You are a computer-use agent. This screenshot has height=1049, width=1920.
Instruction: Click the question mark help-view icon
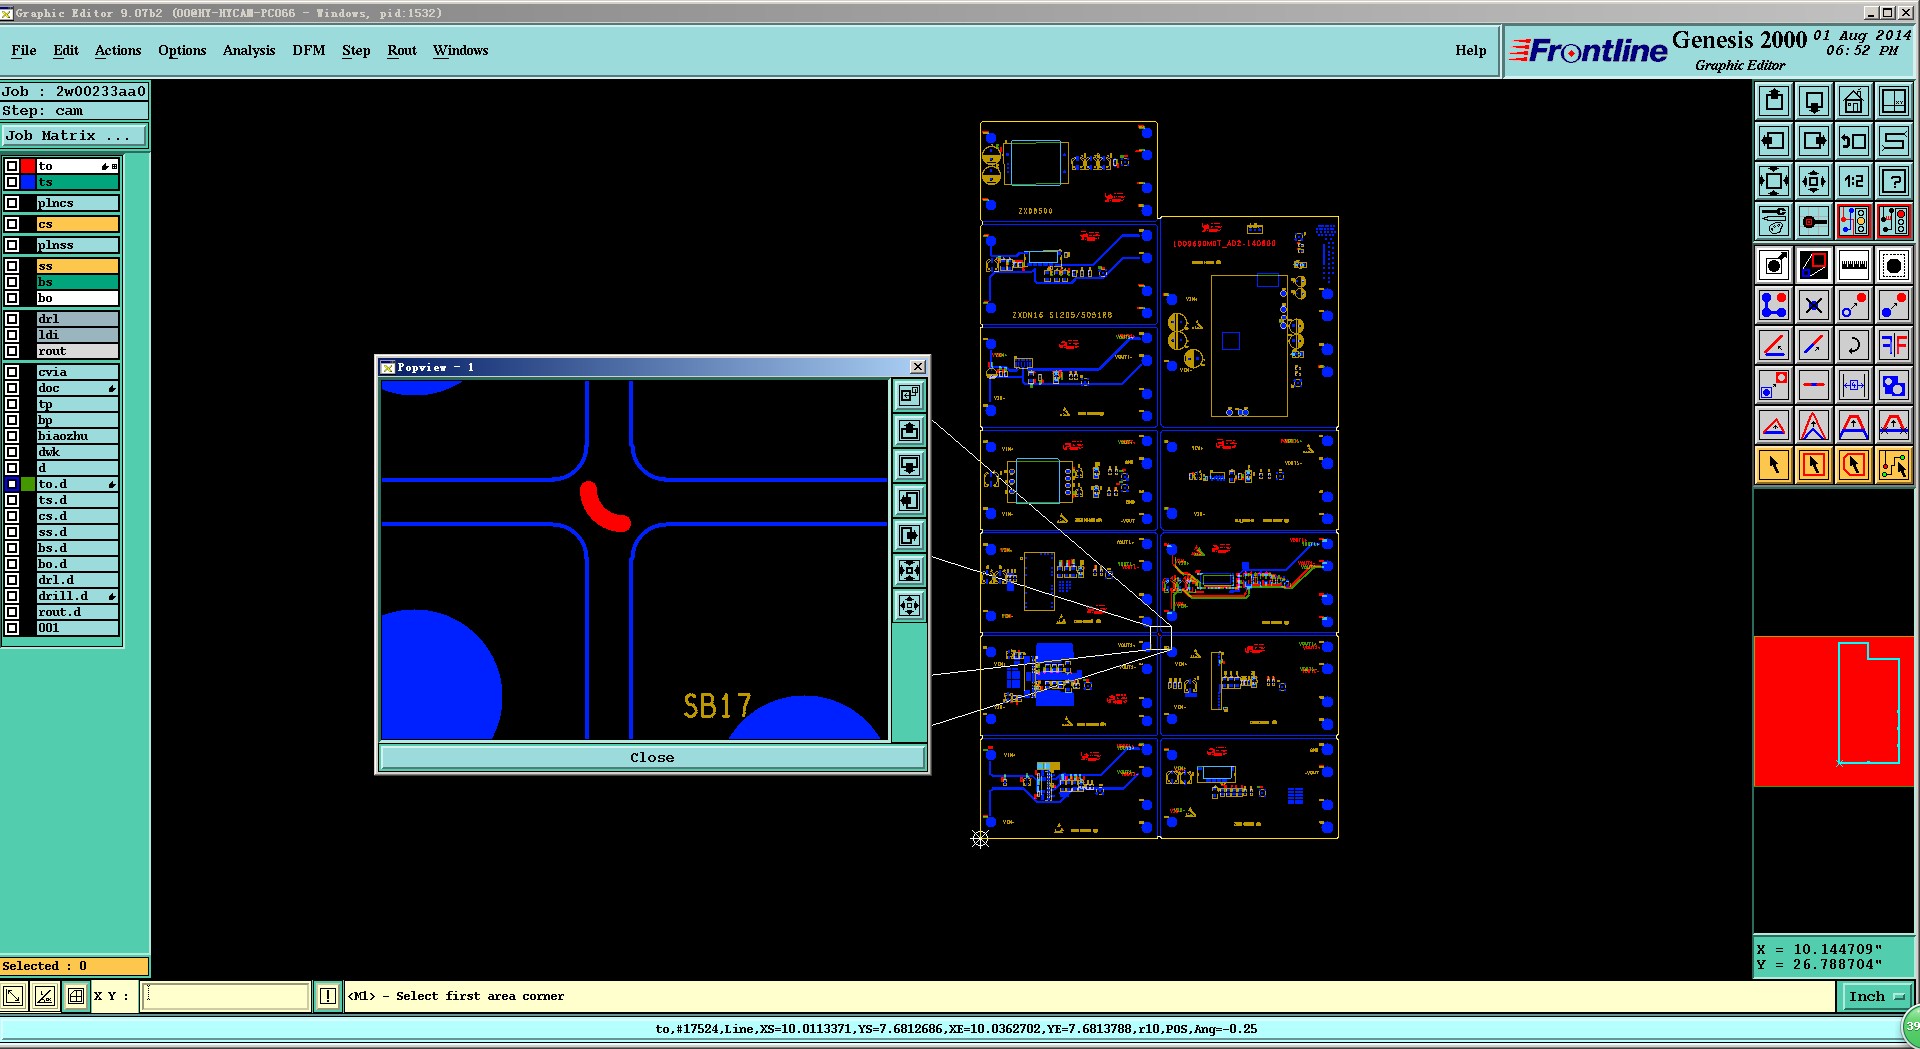pos(1894,181)
